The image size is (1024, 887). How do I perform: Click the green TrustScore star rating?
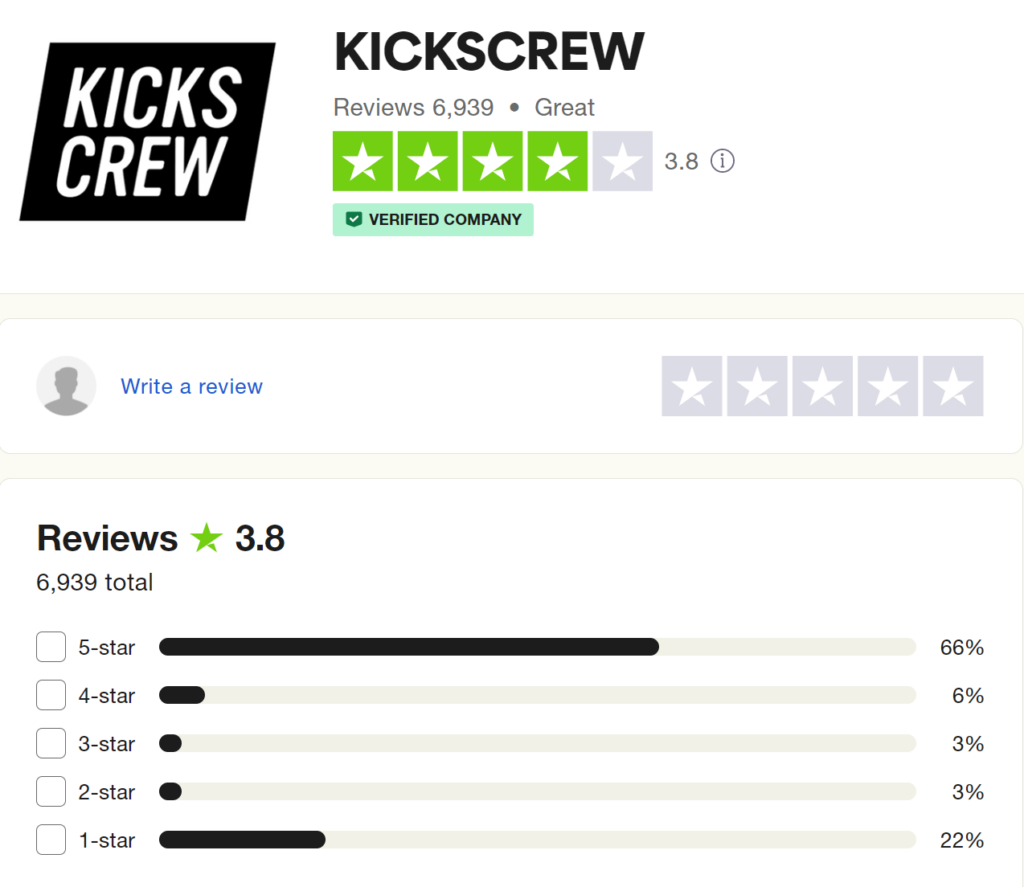pos(492,161)
